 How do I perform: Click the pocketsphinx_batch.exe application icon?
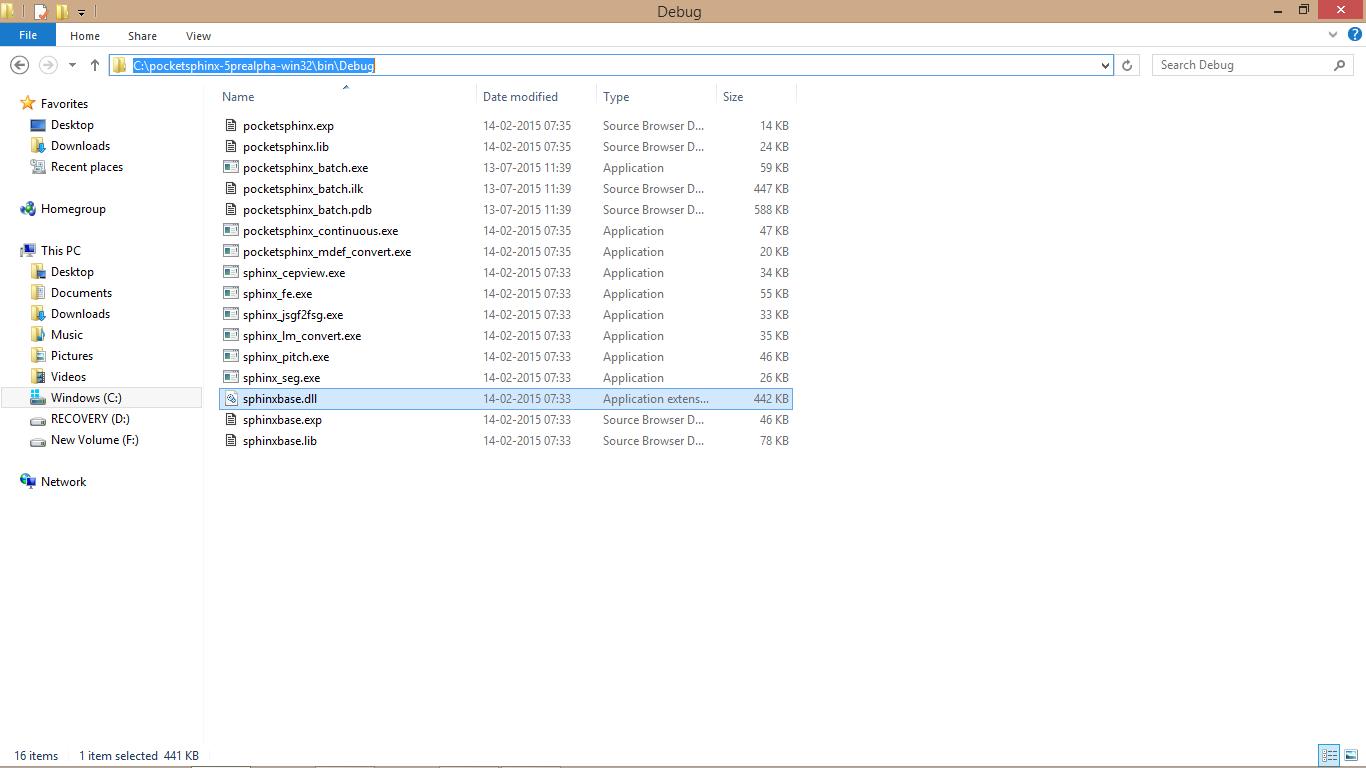point(231,168)
